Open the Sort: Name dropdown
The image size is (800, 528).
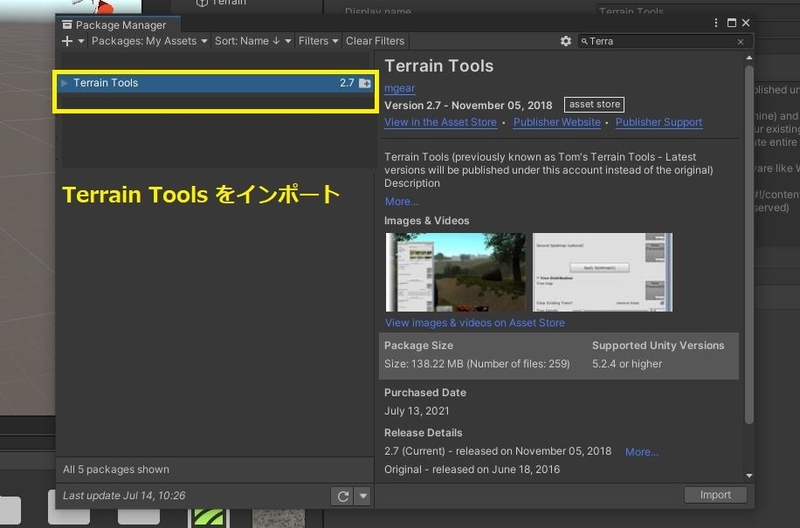[x=253, y=41]
